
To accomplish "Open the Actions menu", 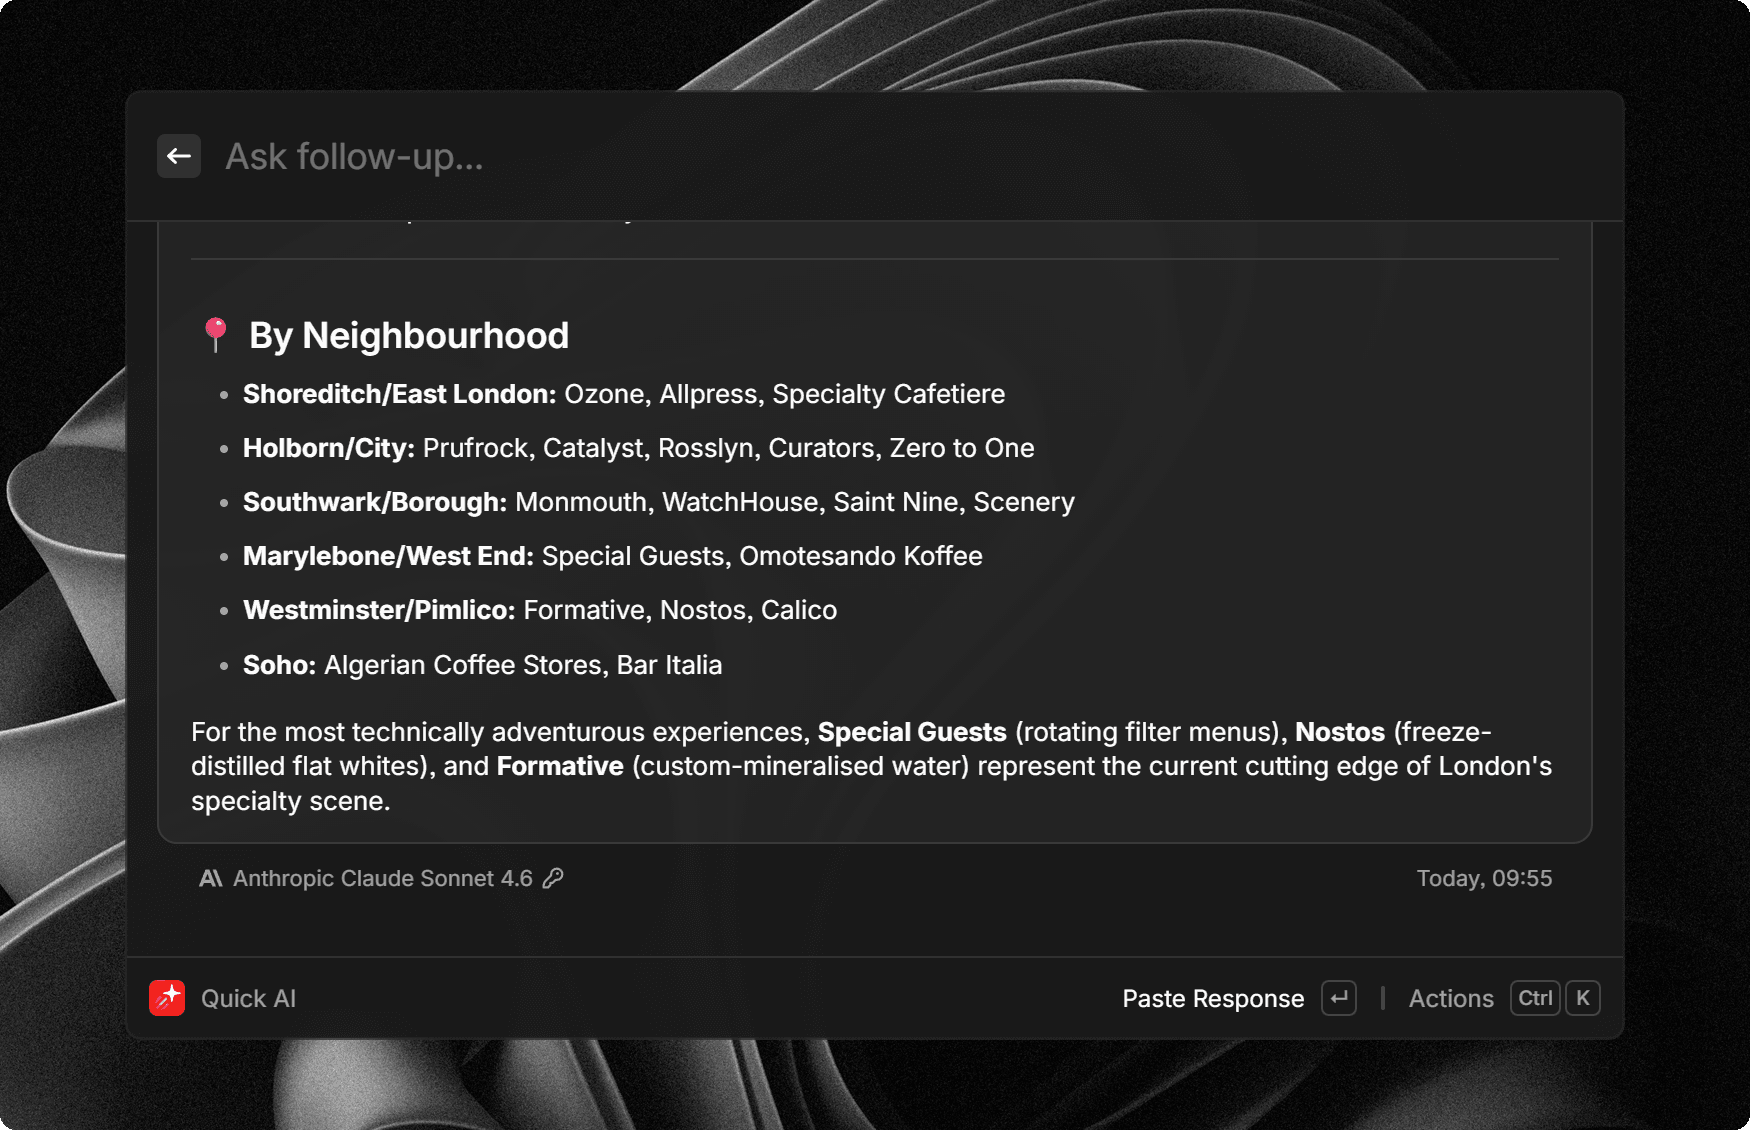I will pos(1451,998).
